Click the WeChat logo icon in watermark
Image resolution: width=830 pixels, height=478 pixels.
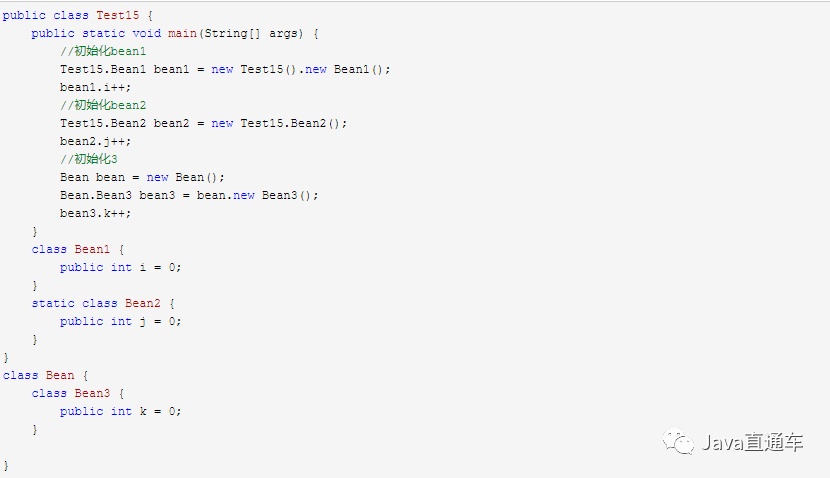678,441
